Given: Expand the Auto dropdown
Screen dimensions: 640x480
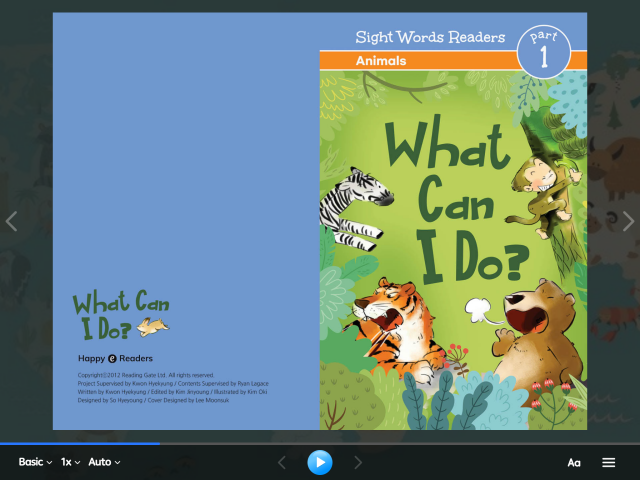Looking at the screenshot, I should pyautogui.click(x=104, y=462).
